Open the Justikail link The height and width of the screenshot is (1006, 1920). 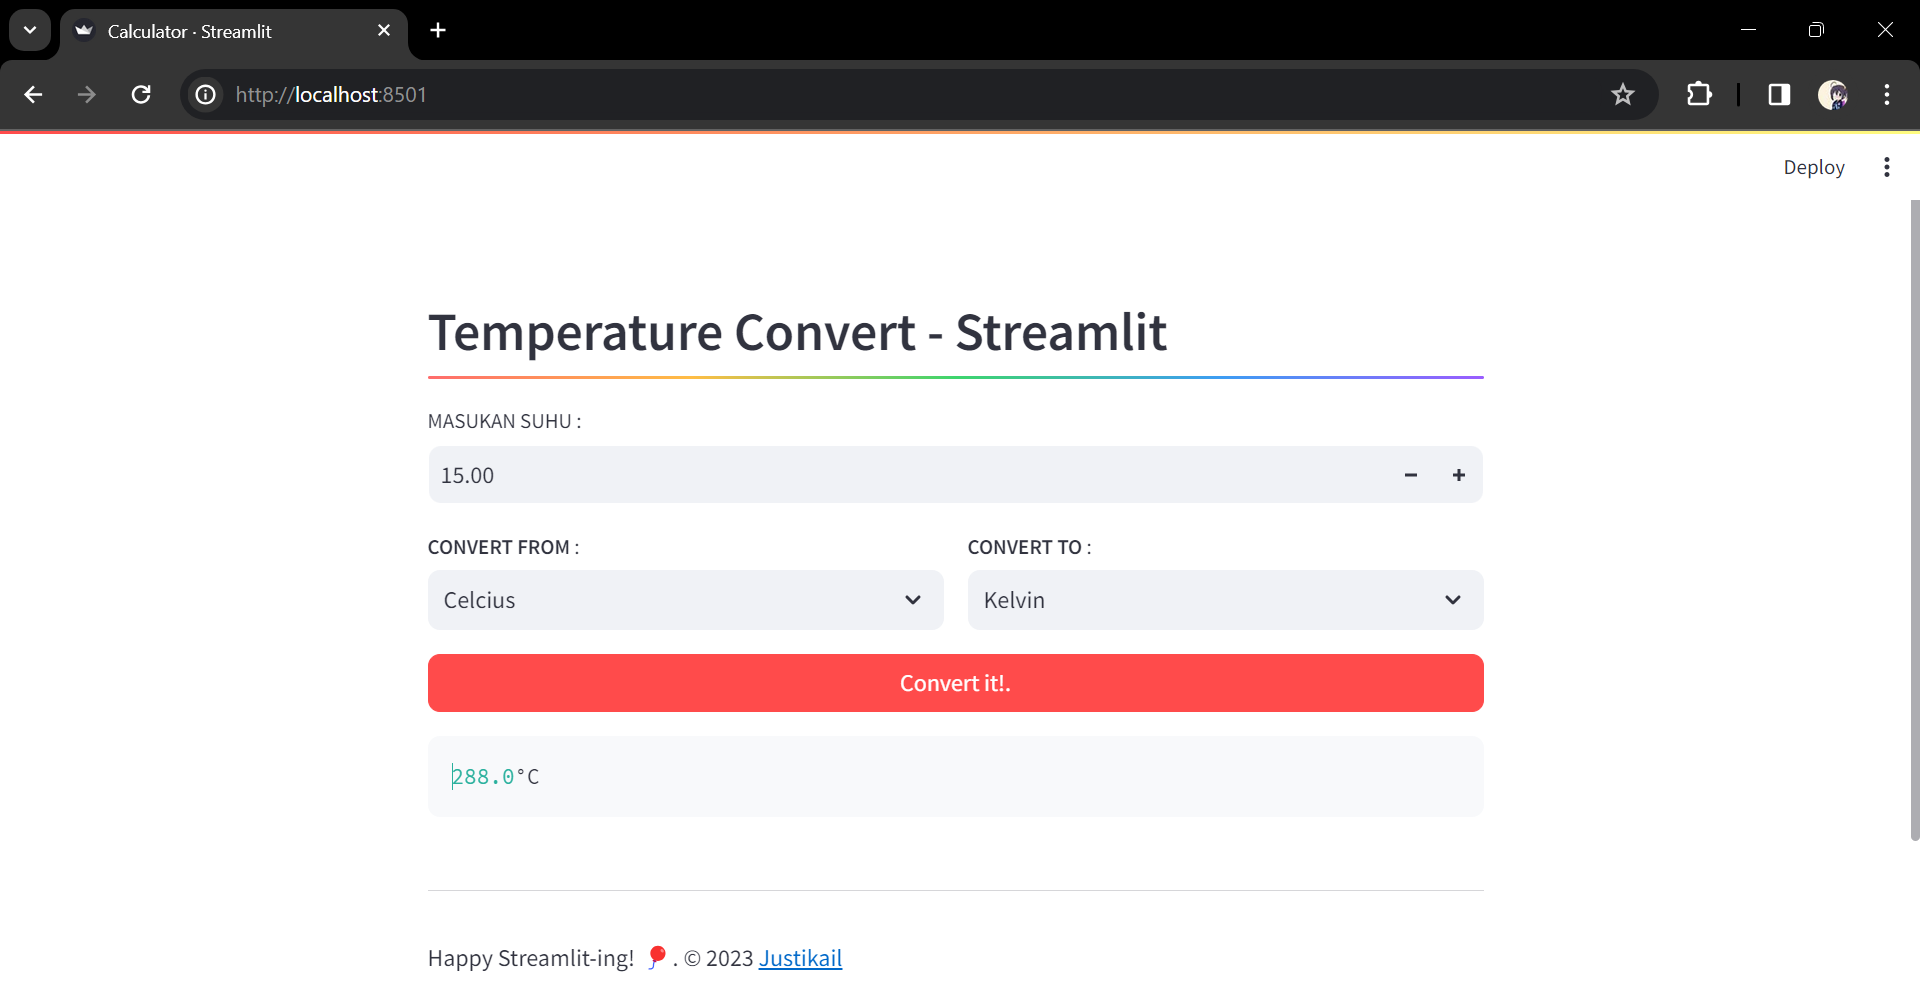click(x=800, y=958)
